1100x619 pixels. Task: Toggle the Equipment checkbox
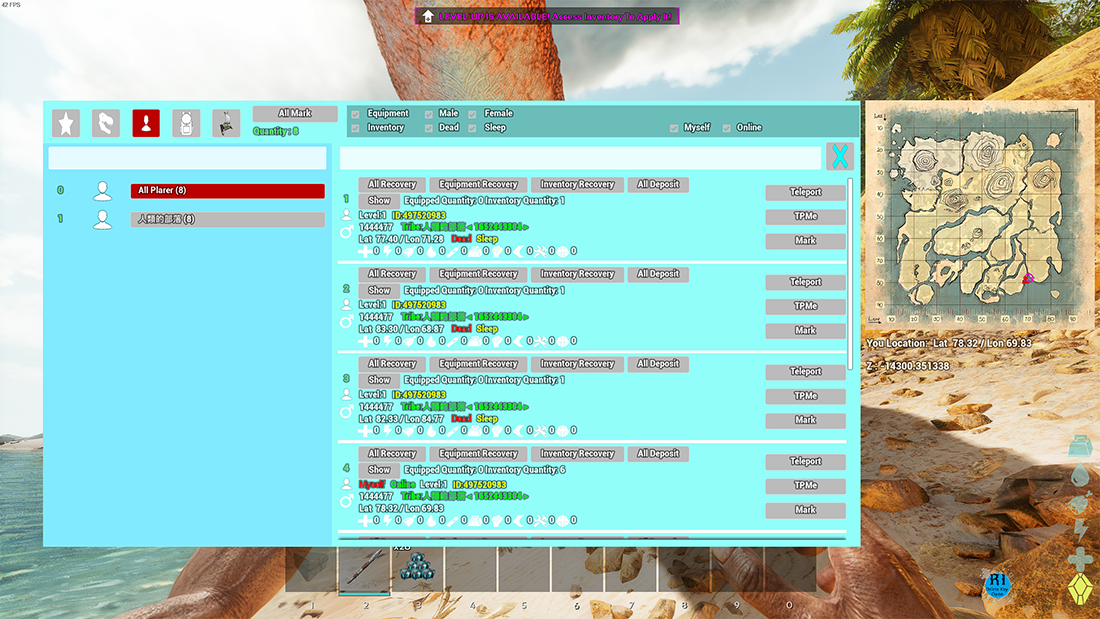pos(355,114)
